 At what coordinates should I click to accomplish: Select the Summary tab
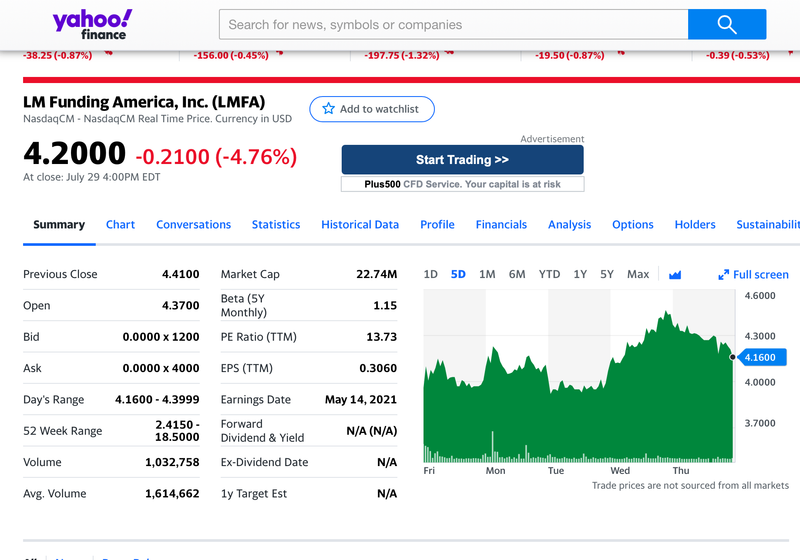[59, 224]
